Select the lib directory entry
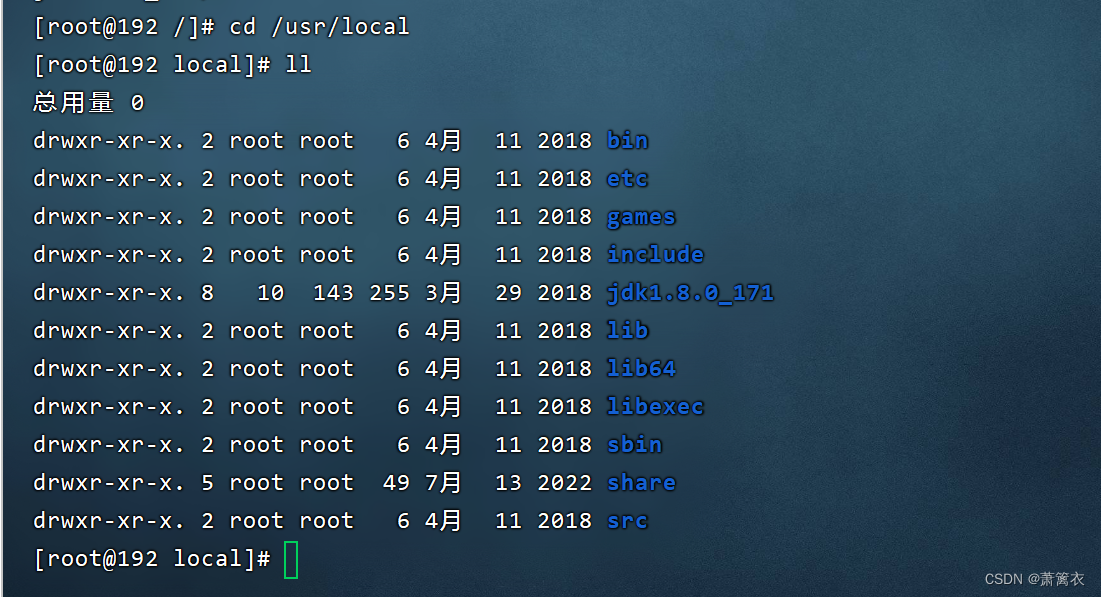The height and width of the screenshot is (597, 1101). [x=627, y=330]
